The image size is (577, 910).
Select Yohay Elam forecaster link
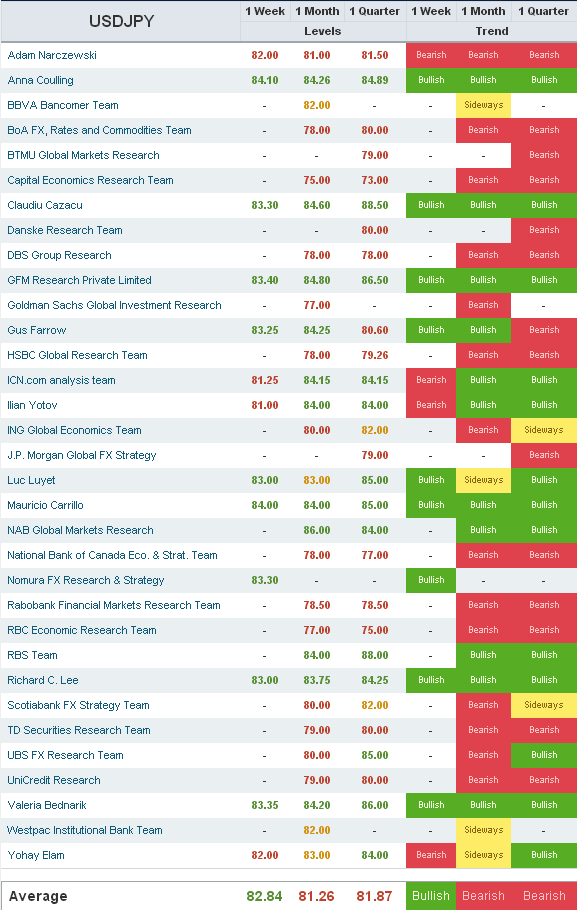tap(36, 854)
